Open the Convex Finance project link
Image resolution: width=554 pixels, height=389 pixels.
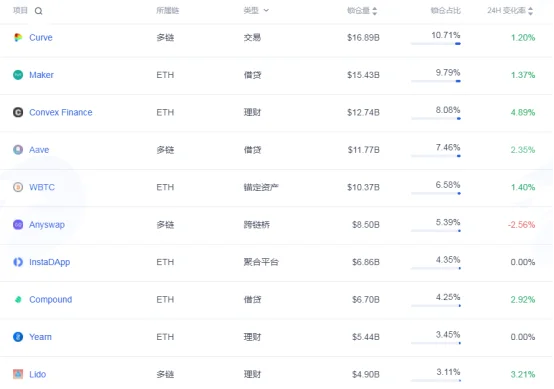pos(61,112)
